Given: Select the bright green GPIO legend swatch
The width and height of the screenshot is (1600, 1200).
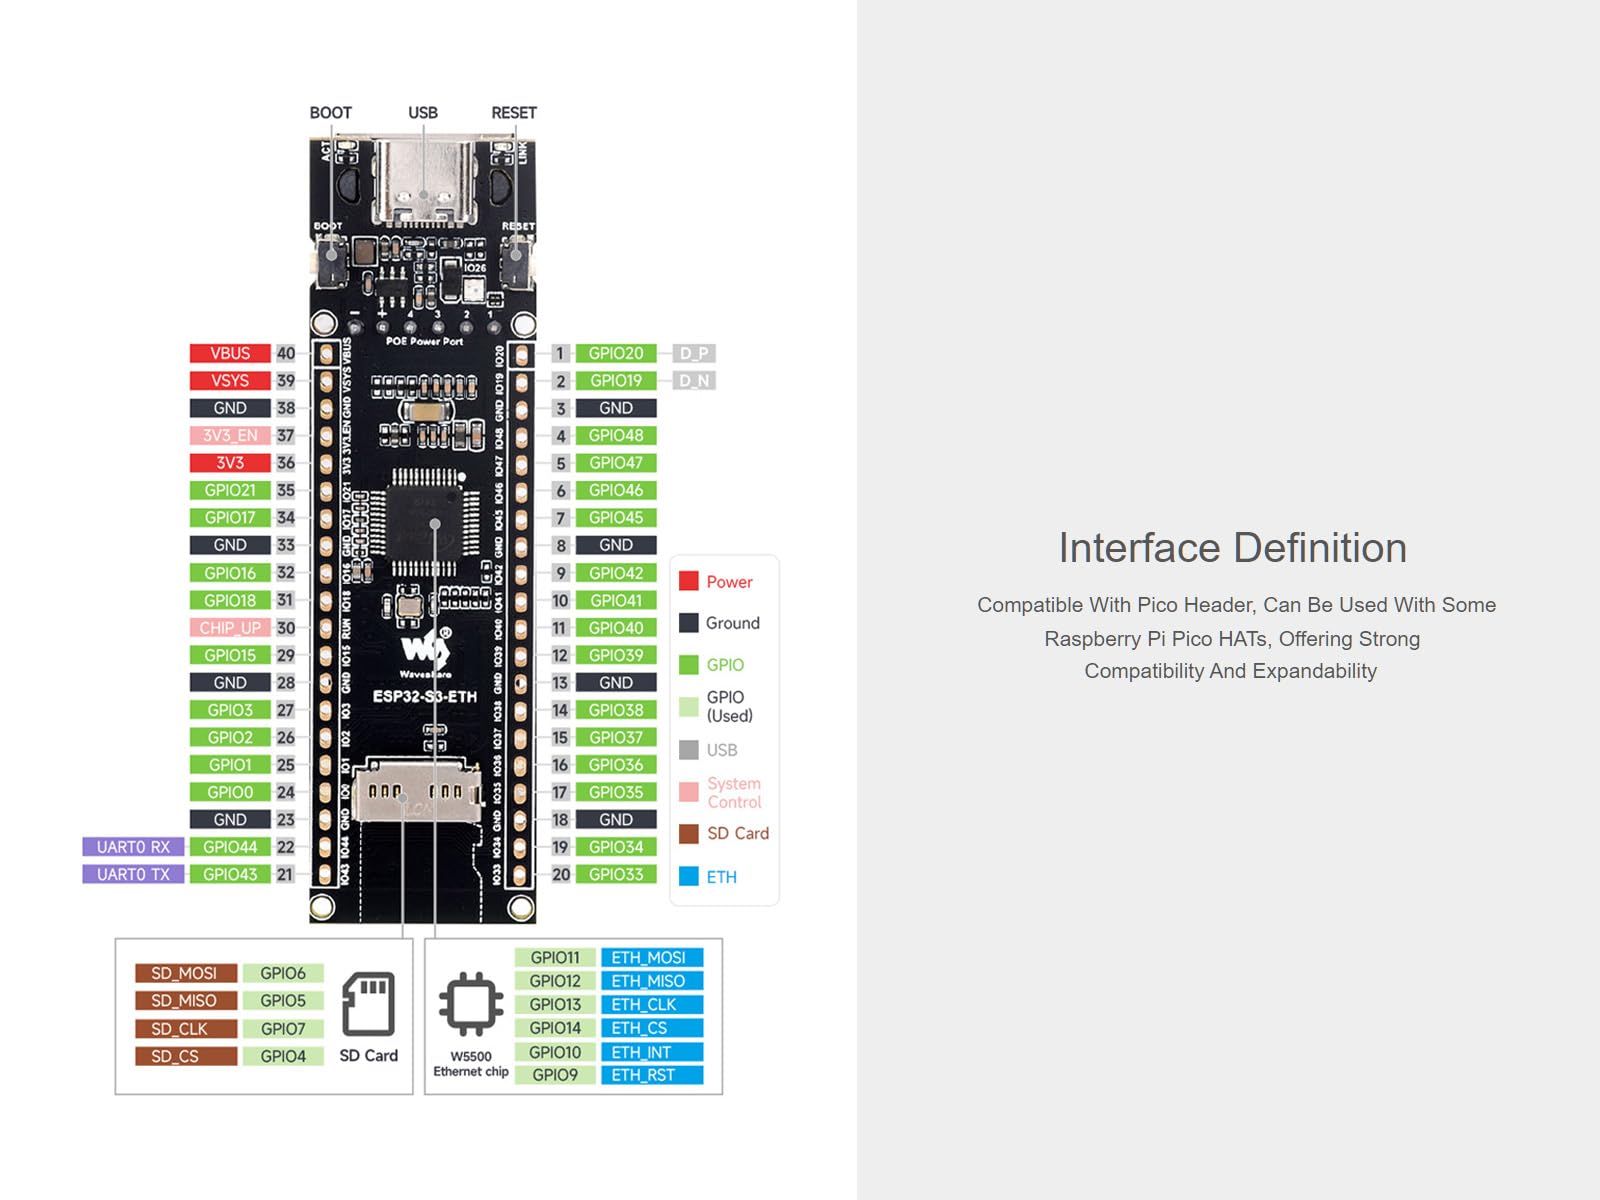Looking at the screenshot, I should (x=689, y=665).
